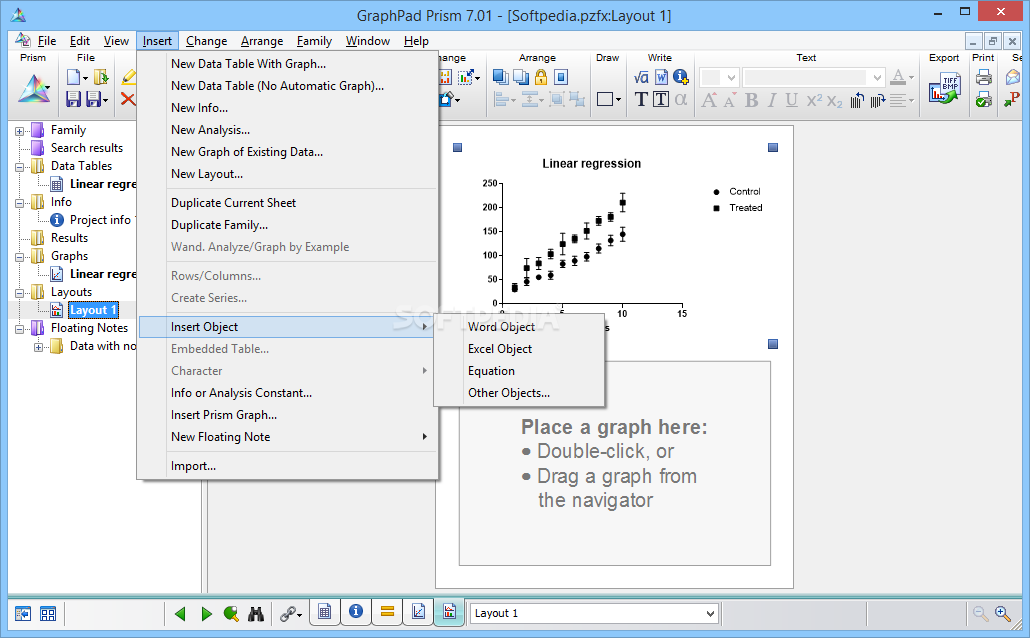Click the print preview check icon
Image resolution: width=1030 pixels, height=638 pixels.
[x=983, y=99]
